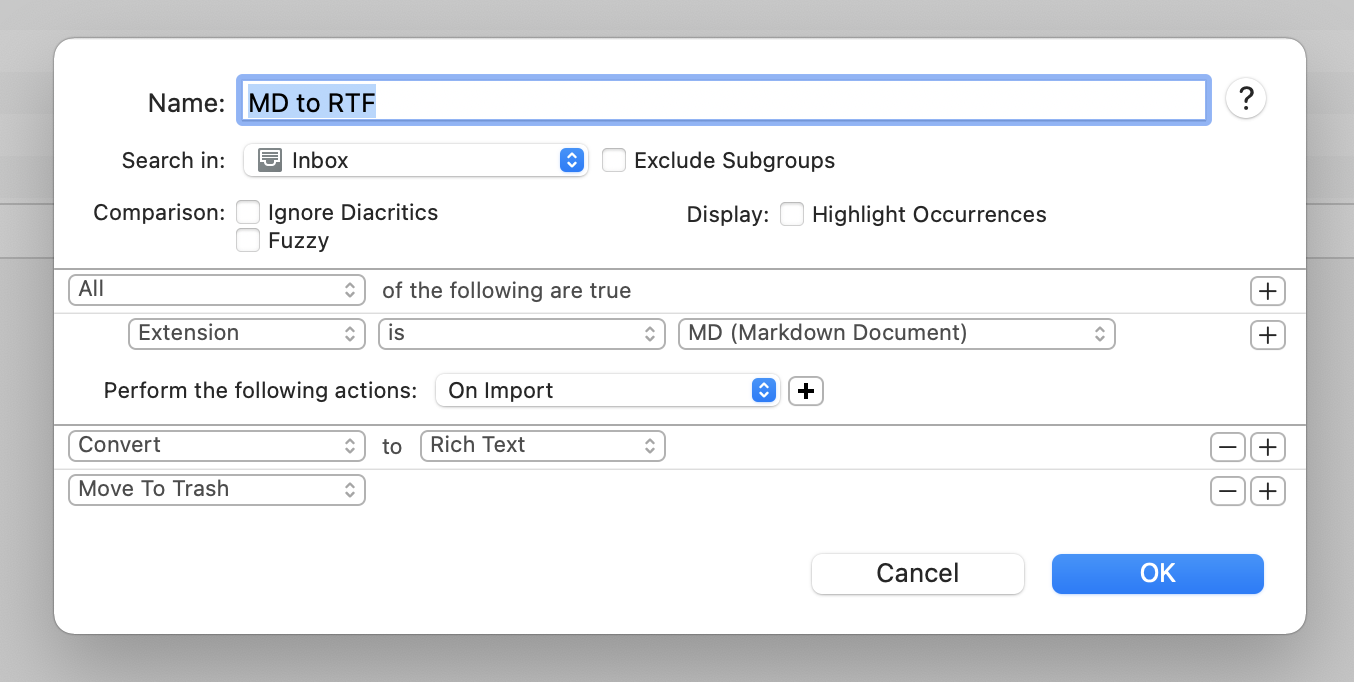Add action after Convert row with plus
Screen dimensions: 1354x682
tap(1267, 447)
